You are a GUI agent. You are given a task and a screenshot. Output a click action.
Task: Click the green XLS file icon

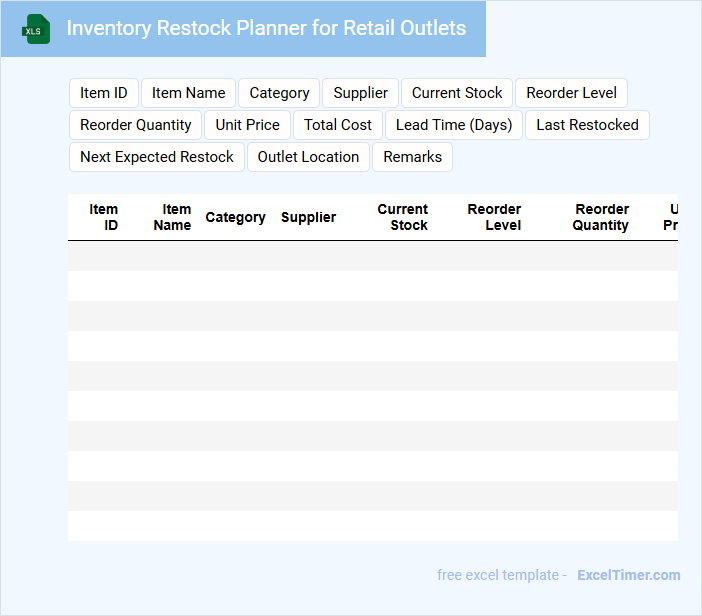36,29
